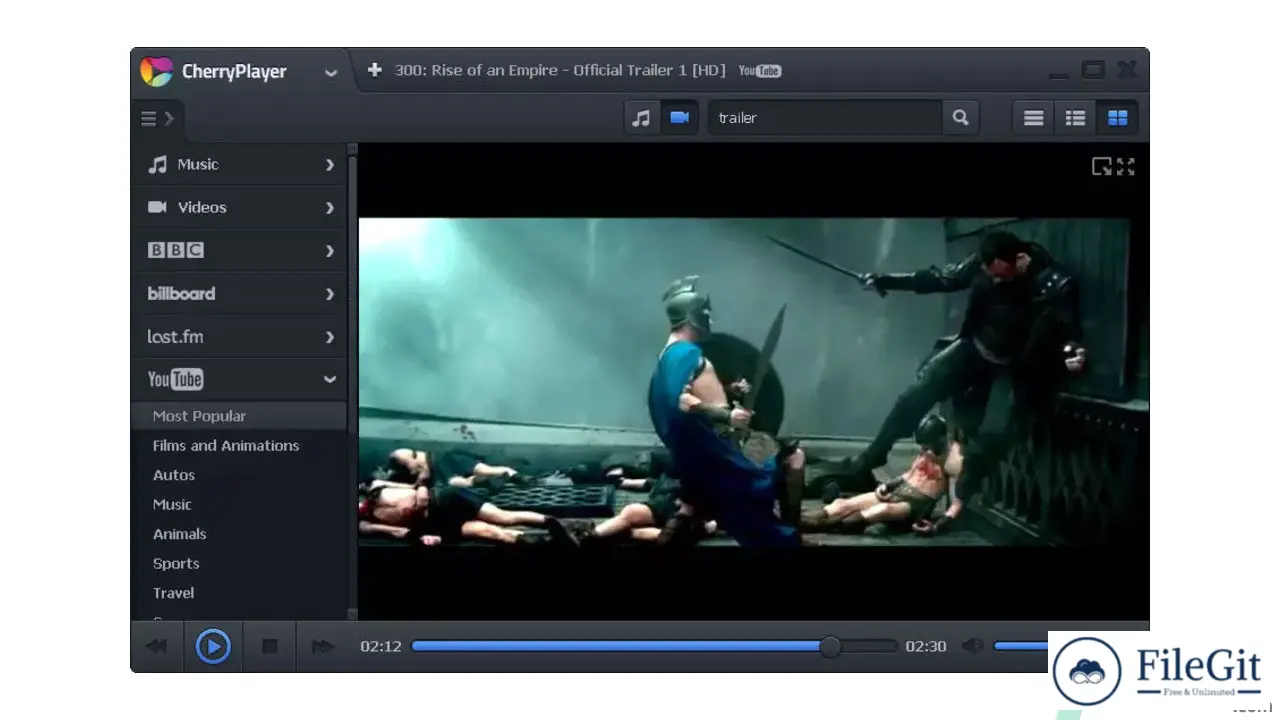Switch search to video mode
The image size is (1280, 720).
tap(680, 118)
